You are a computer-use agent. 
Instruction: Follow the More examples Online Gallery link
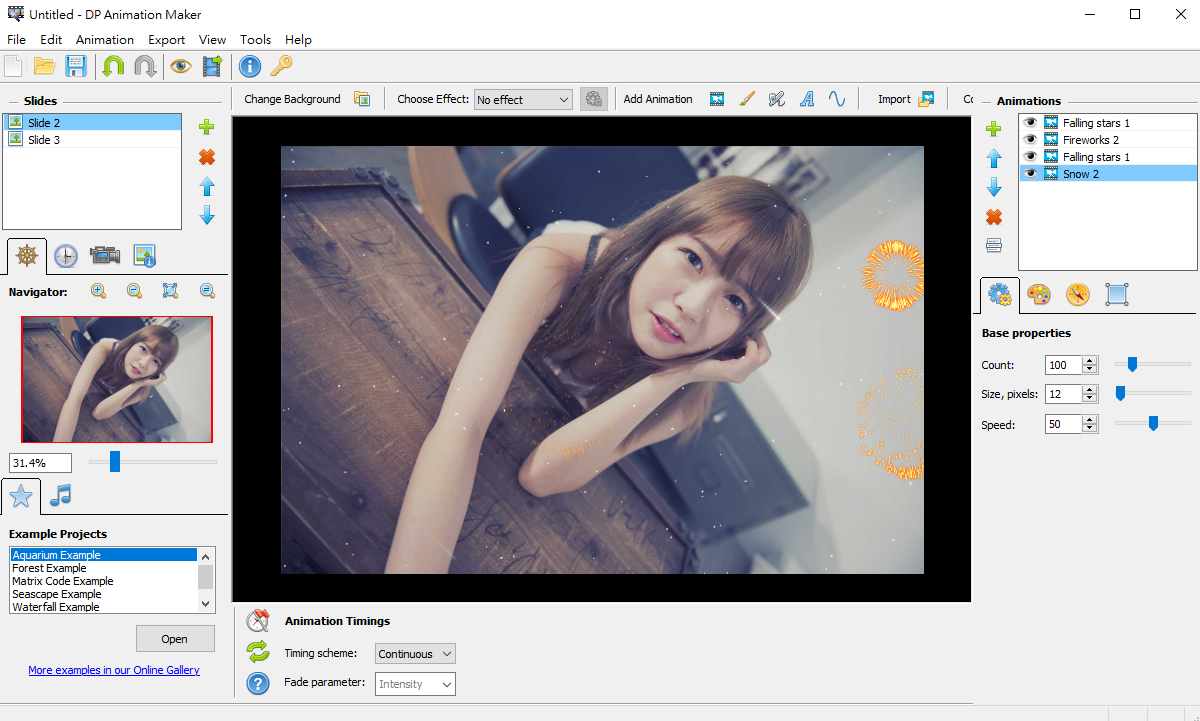coord(114,670)
